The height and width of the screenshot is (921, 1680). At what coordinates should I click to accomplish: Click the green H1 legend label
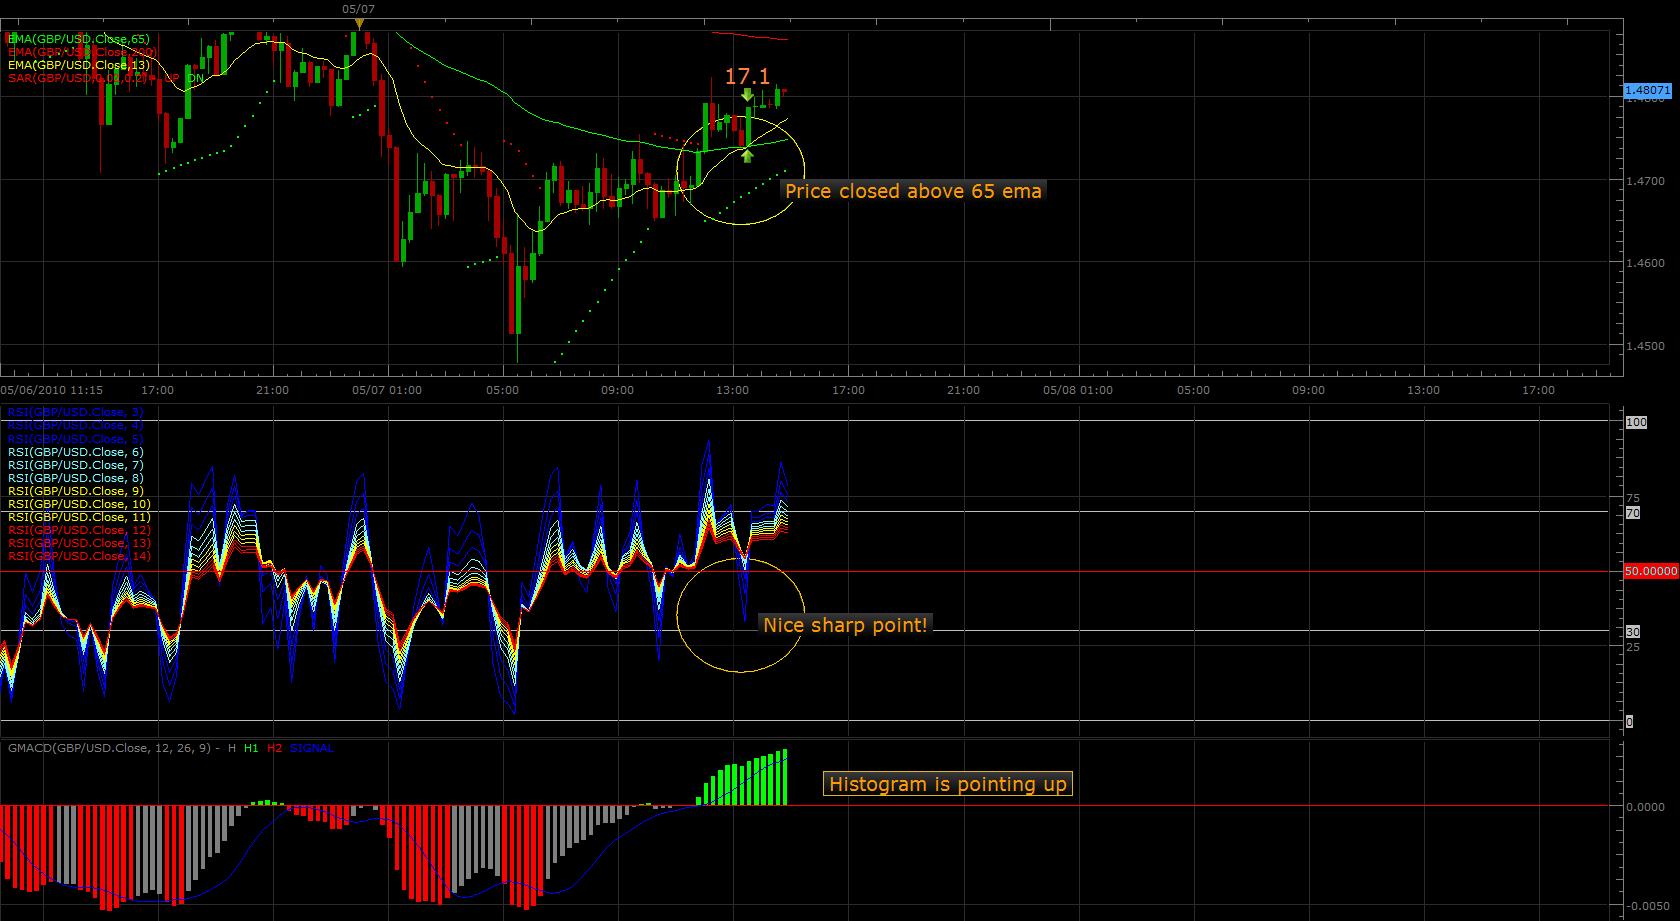click(x=250, y=748)
